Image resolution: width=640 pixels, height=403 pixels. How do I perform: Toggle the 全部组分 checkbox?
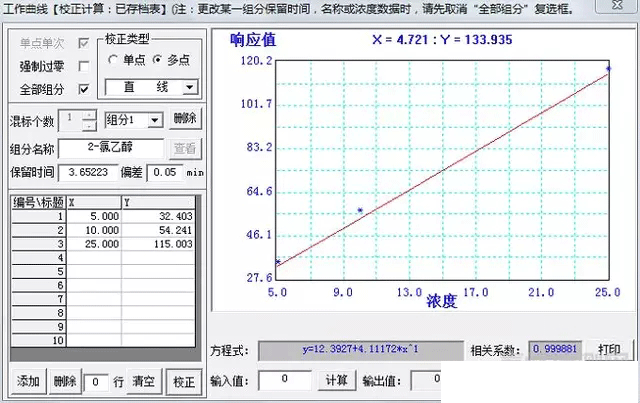pyautogui.click(x=83, y=89)
